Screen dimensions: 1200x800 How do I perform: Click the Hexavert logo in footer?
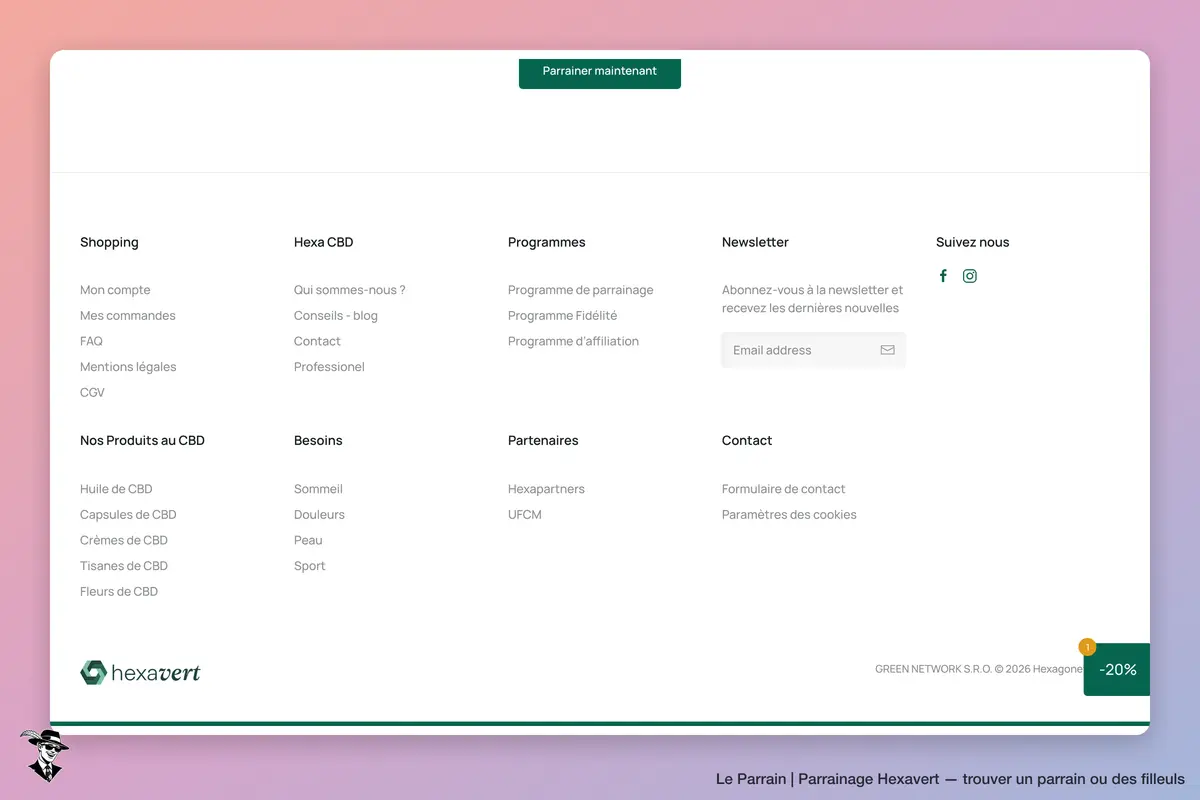pos(140,672)
